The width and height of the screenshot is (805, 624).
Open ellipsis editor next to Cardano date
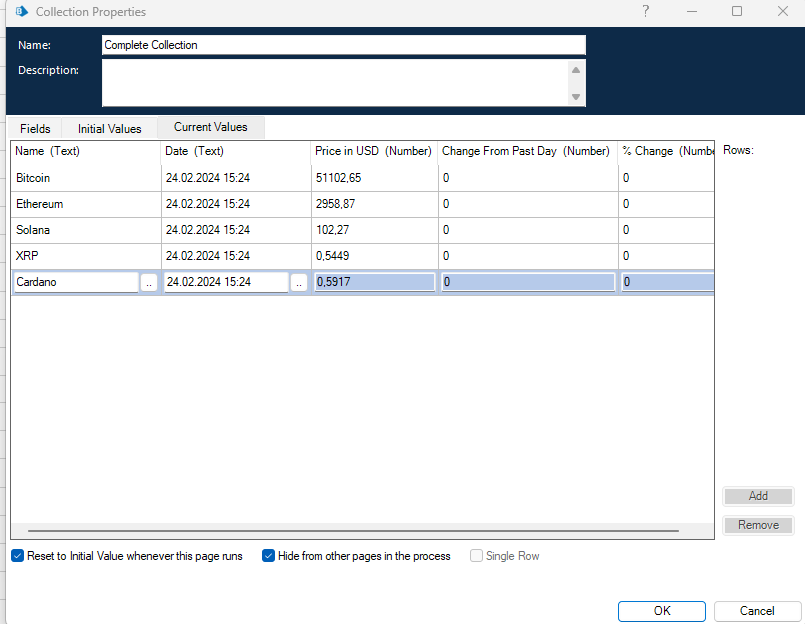point(299,283)
